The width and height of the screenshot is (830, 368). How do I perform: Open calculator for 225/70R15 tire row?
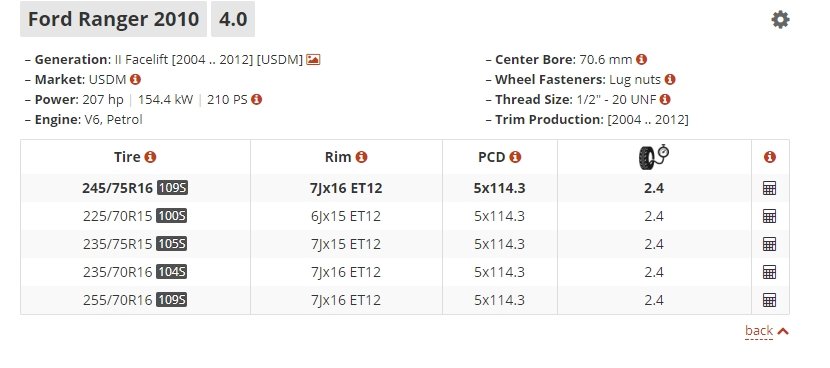point(770,216)
